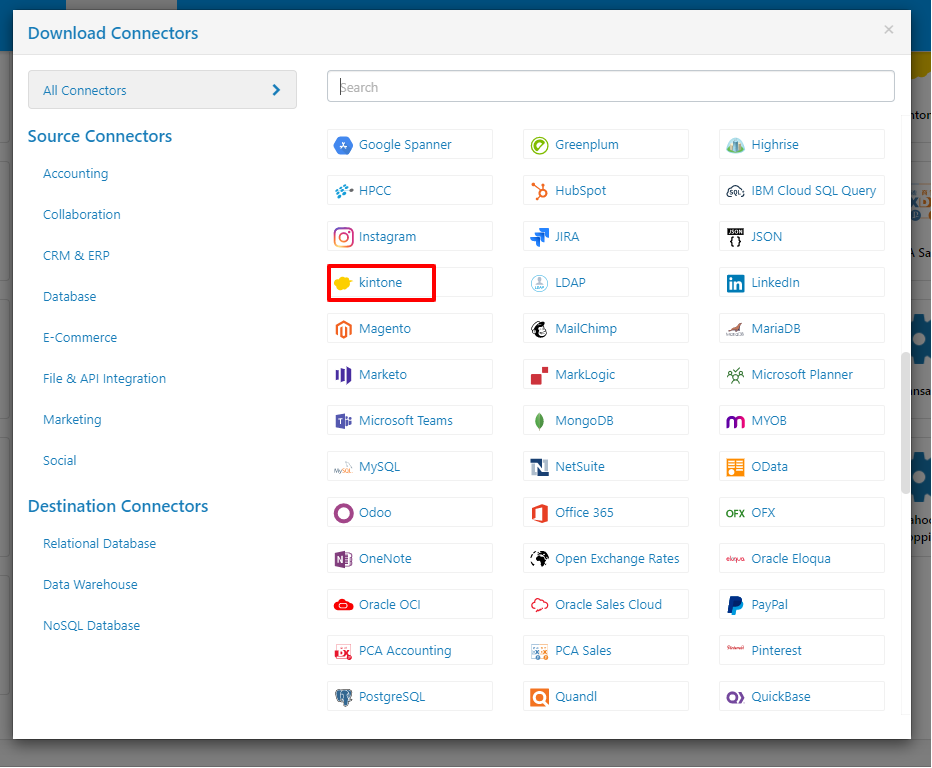The width and height of the screenshot is (932, 768).
Task: Open the Oracle Sales Cloud connector
Action: 606,604
